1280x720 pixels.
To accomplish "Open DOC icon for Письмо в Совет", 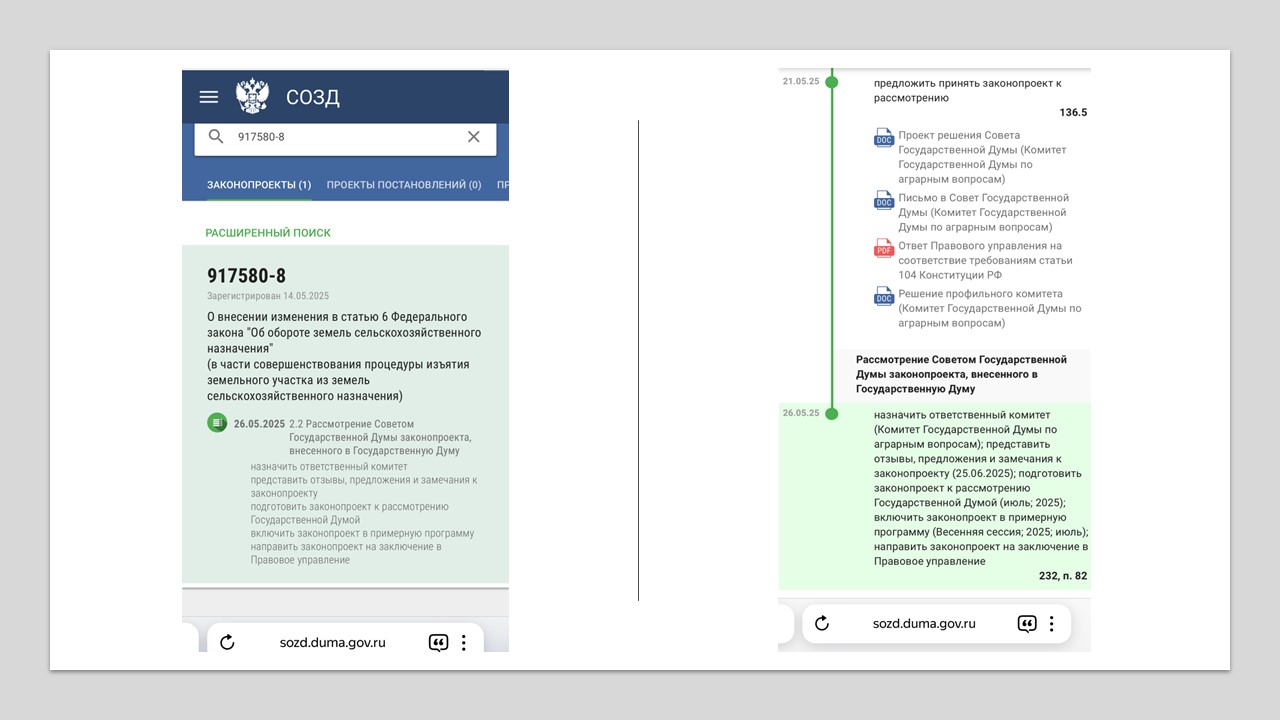I will (884, 200).
